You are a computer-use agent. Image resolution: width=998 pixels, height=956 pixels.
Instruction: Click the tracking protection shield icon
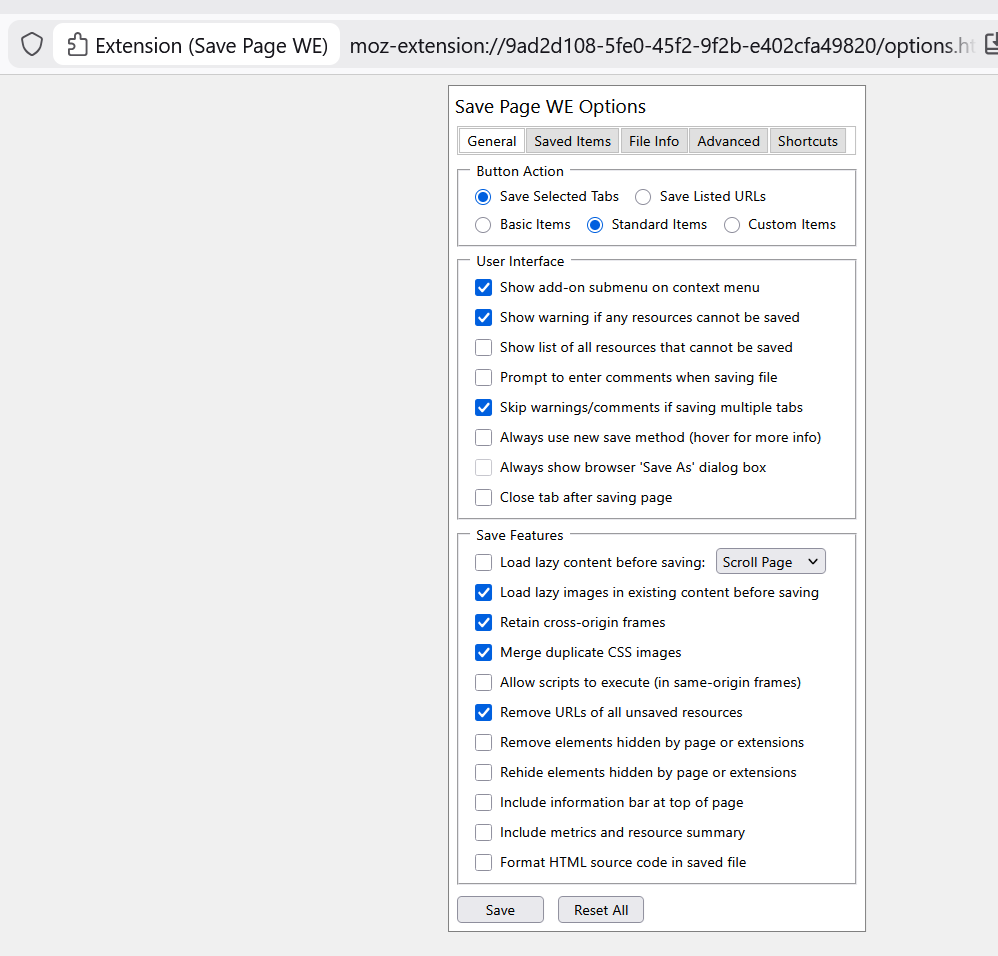coord(32,45)
